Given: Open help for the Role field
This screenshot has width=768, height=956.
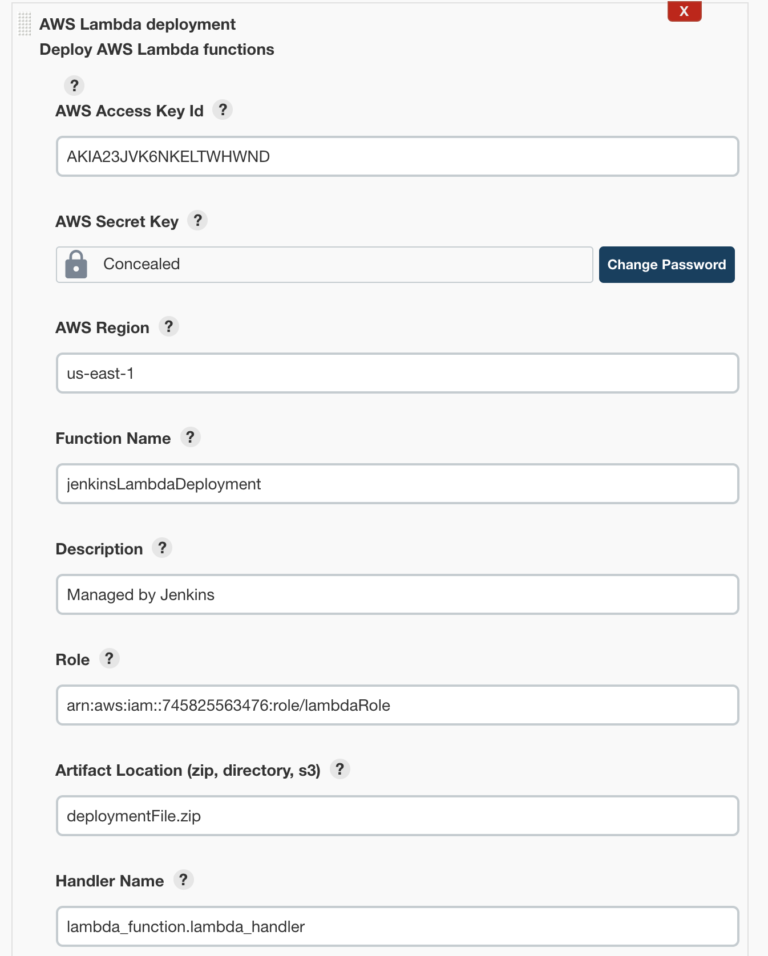Looking at the screenshot, I should tap(109, 659).
